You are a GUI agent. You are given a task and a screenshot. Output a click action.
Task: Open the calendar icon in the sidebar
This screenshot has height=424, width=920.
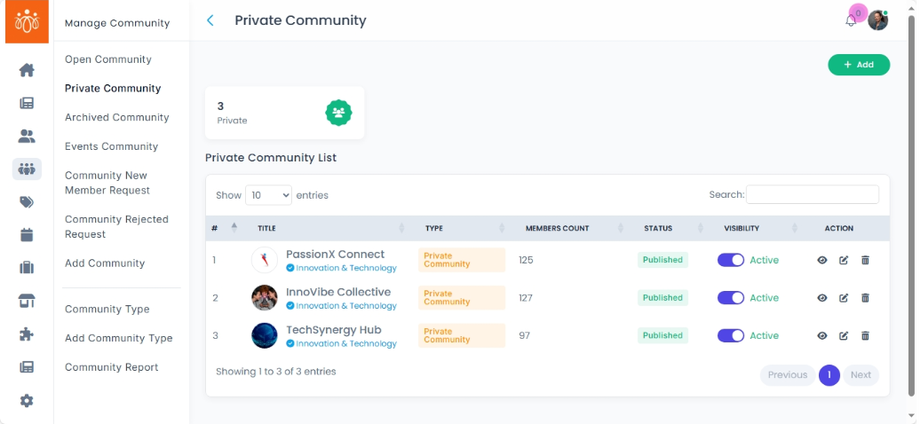[x=27, y=235]
